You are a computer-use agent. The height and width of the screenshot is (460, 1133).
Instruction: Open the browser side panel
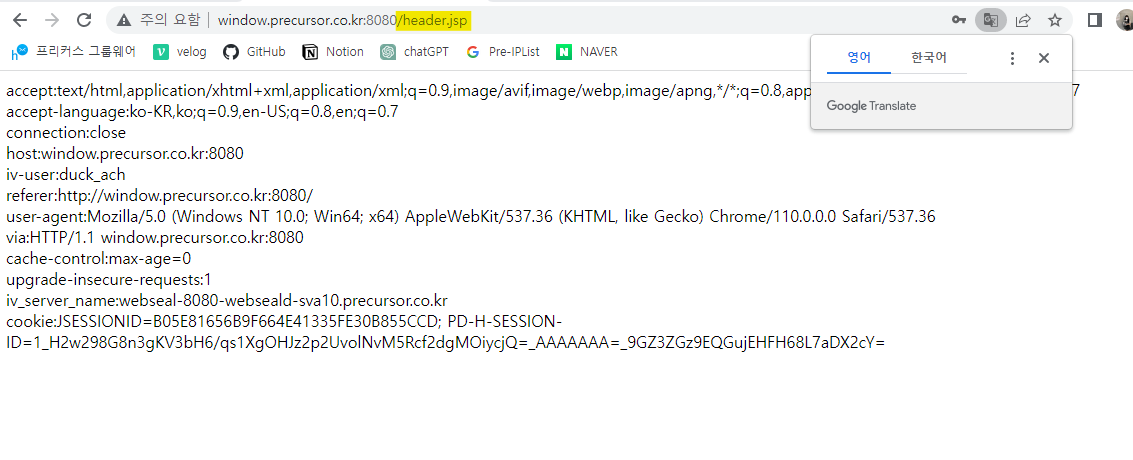[x=1095, y=20]
